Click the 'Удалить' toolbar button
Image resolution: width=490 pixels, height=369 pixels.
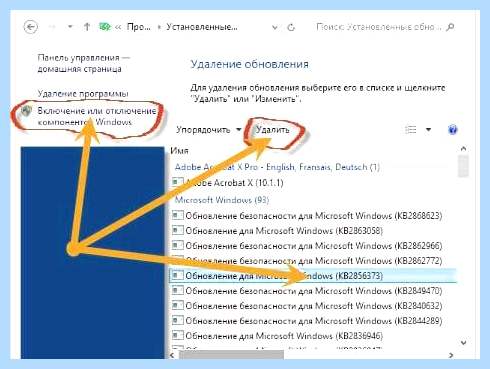click(272, 130)
